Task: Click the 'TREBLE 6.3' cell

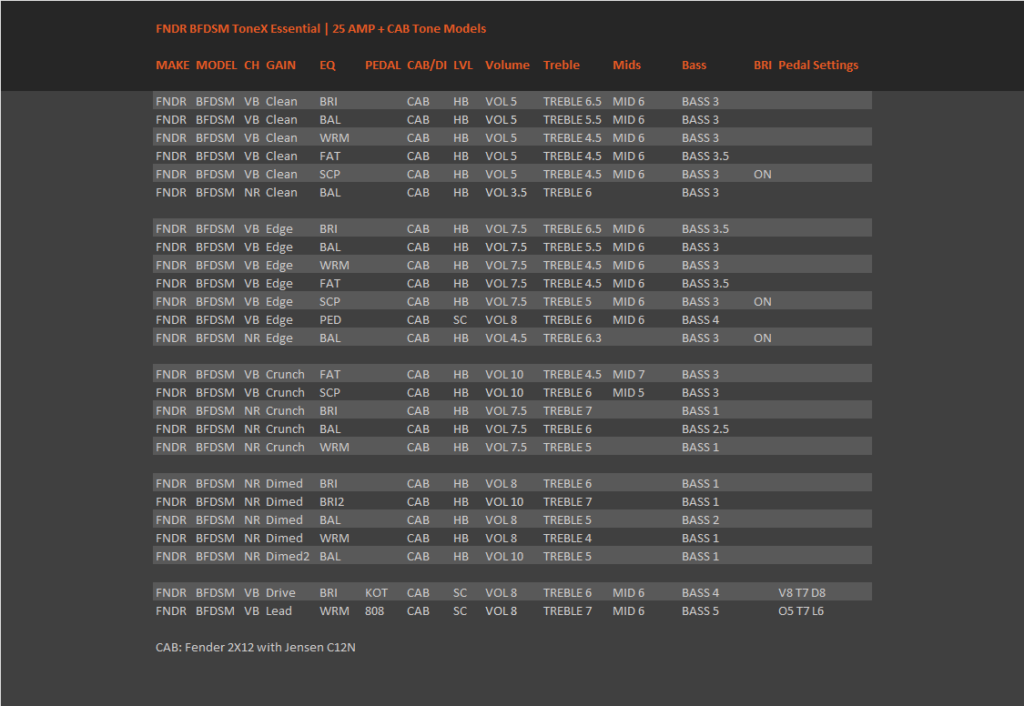Action: (572, 339)
